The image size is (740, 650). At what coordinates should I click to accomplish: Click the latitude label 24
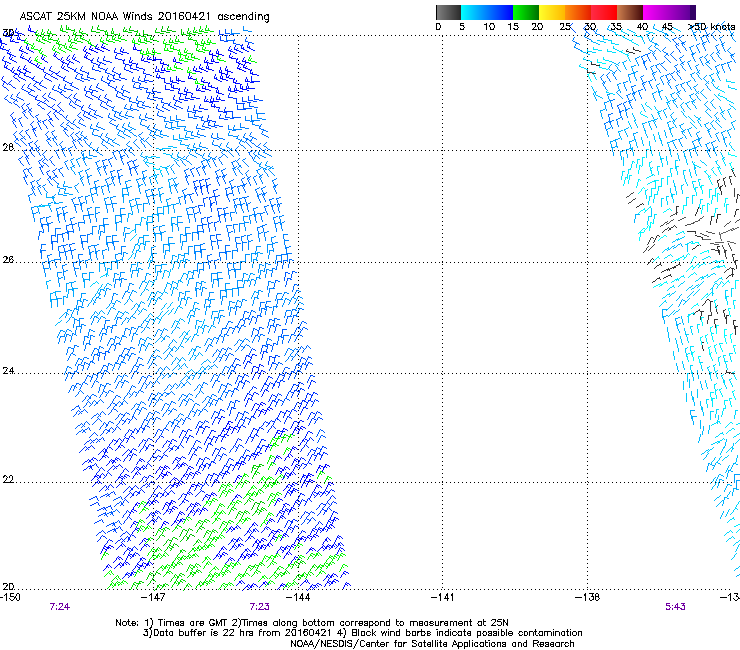8,371
